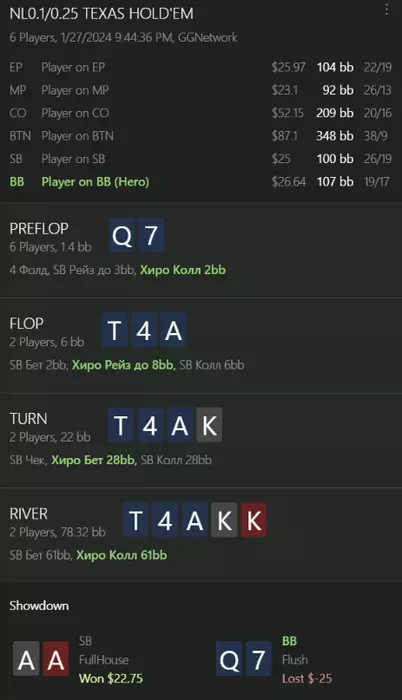
Task: Select the A card on the flop
Action: click(173, 330)
